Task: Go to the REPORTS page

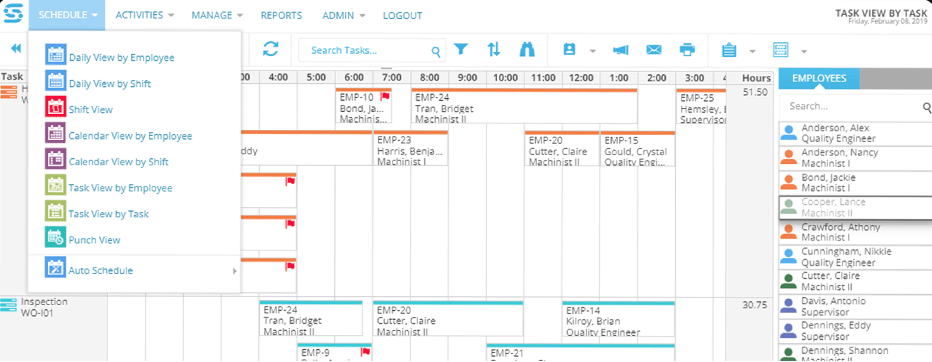Action: coord(281,15)
